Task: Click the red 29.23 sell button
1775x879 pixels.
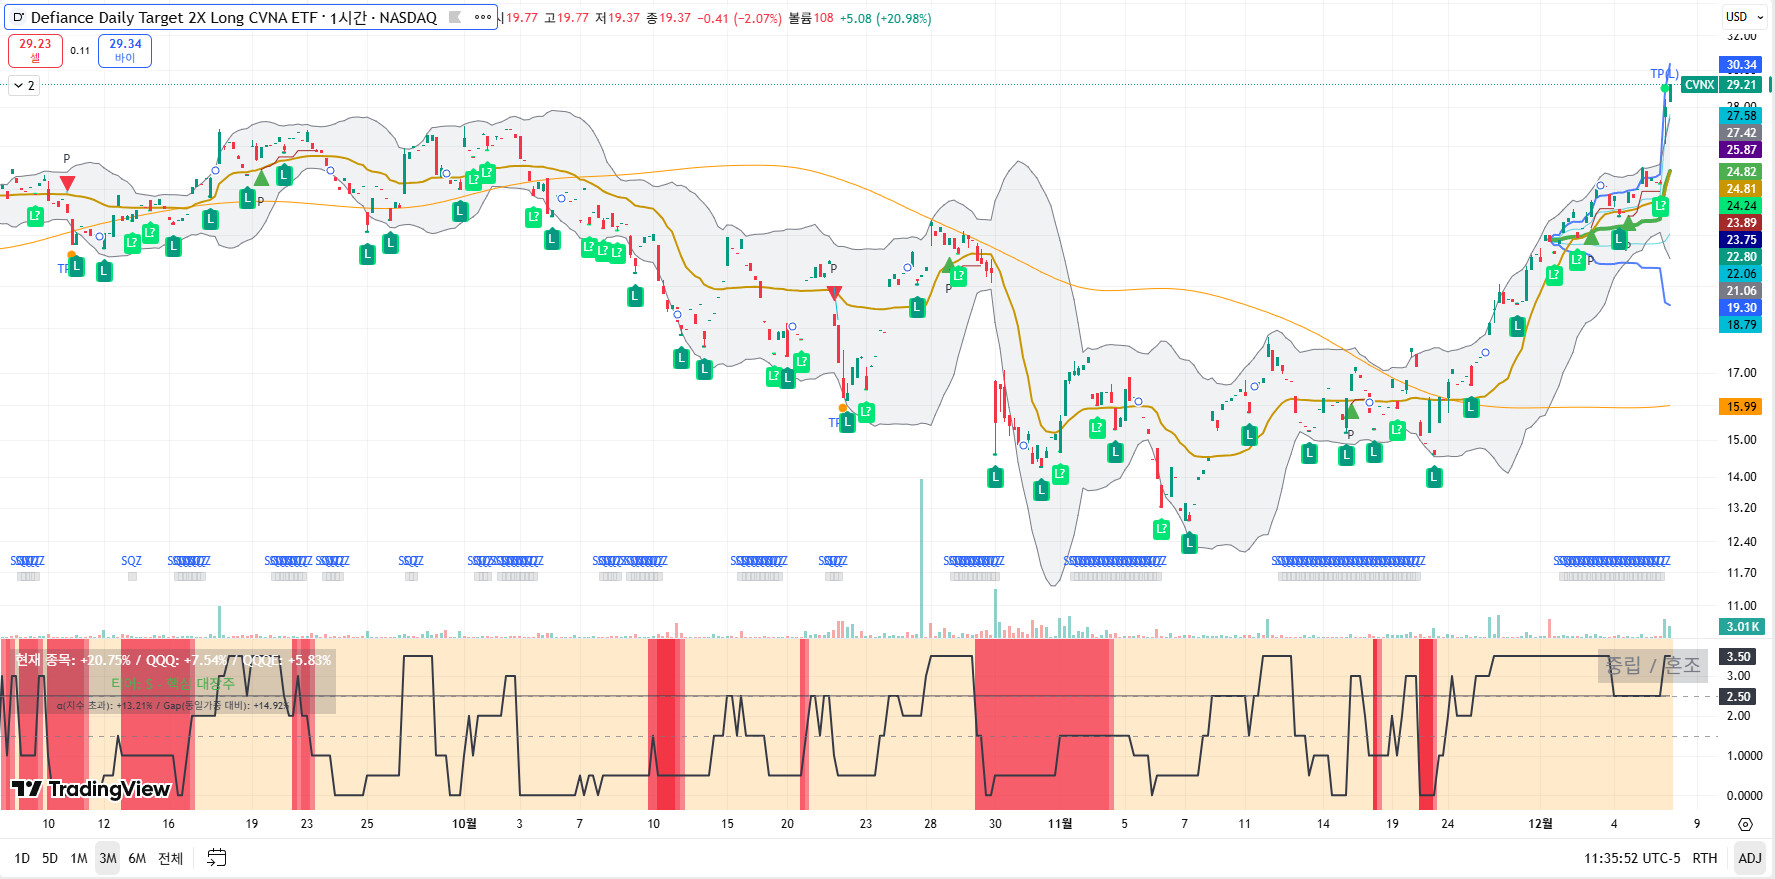Action: point(35,50)
